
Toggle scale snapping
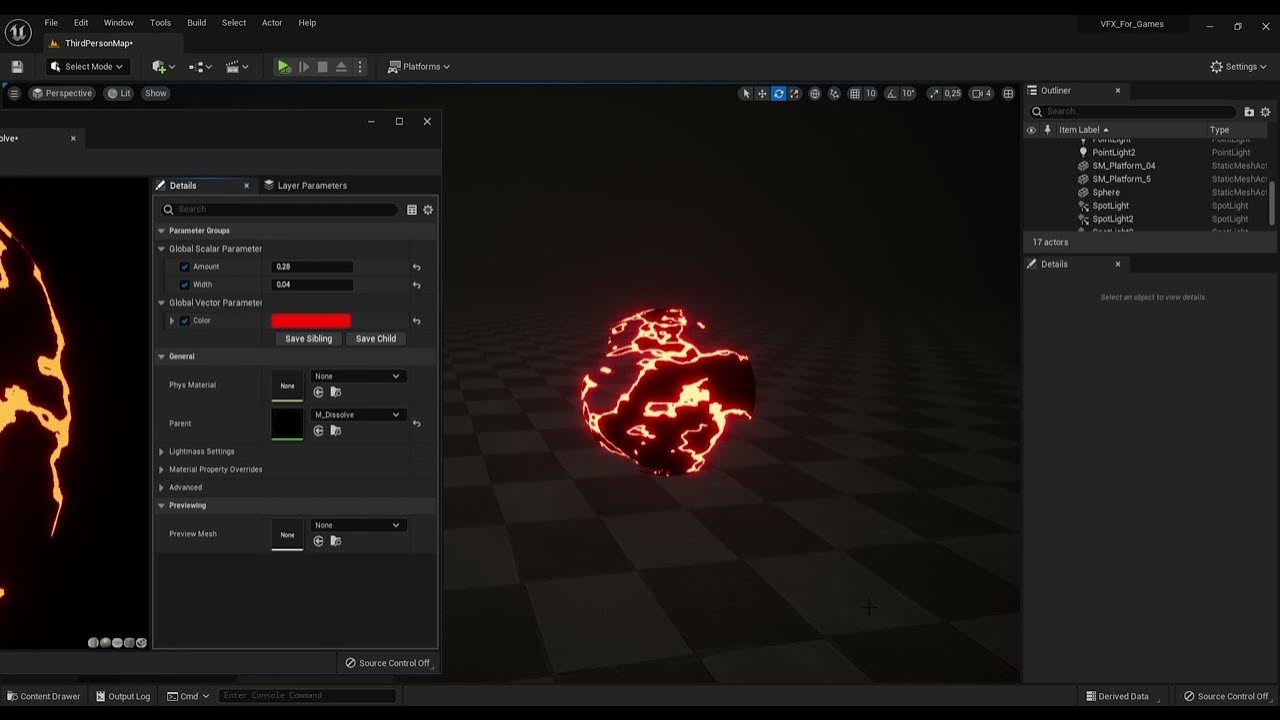click(x=933, y=93)
